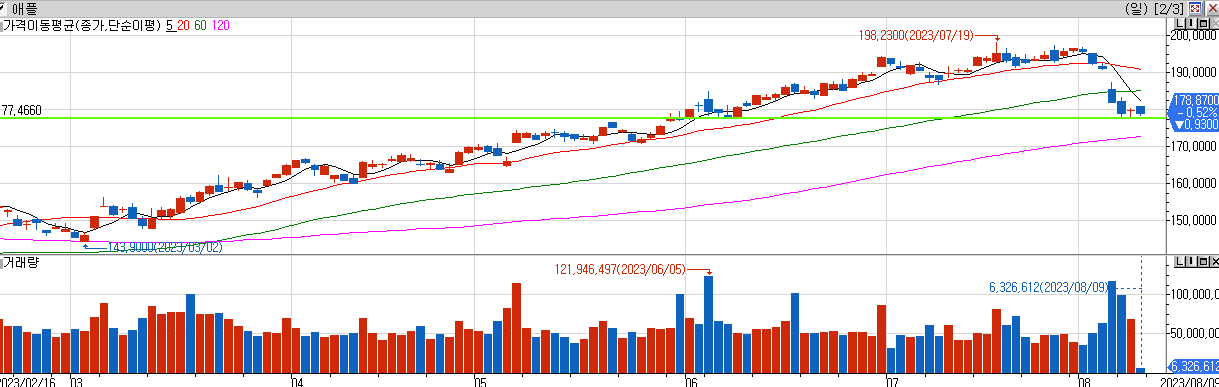
Task: Click the fullscreen expand icon in title bar
Action: point(1194,7)
